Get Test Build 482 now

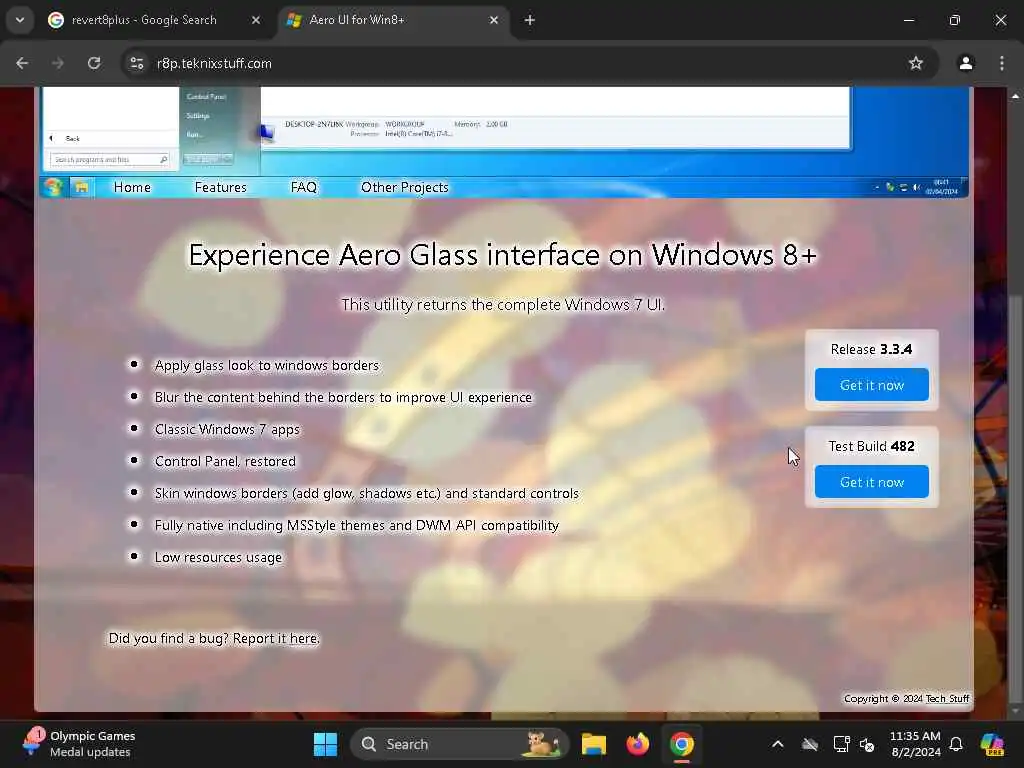(872, 482)
